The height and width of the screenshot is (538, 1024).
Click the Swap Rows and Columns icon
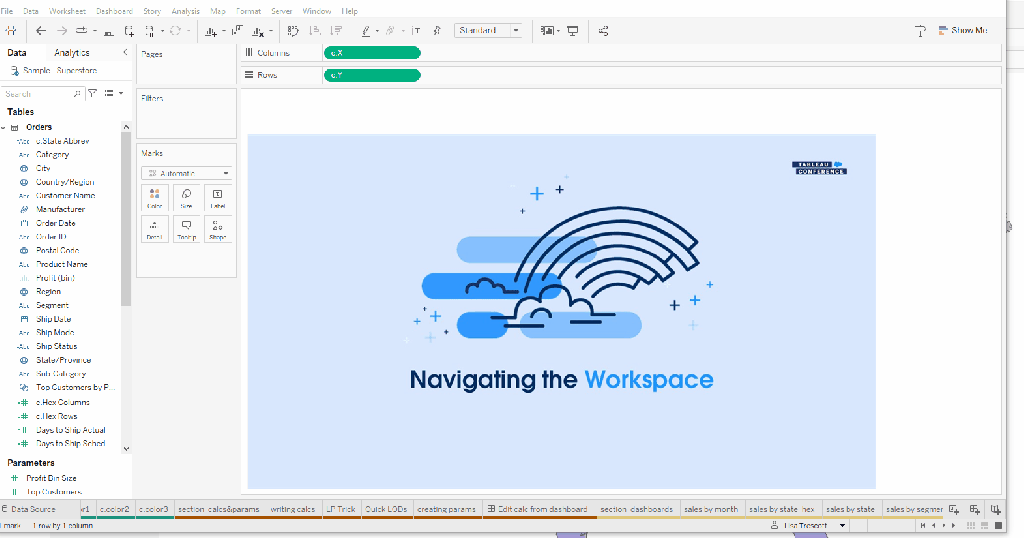coord(293,31)
